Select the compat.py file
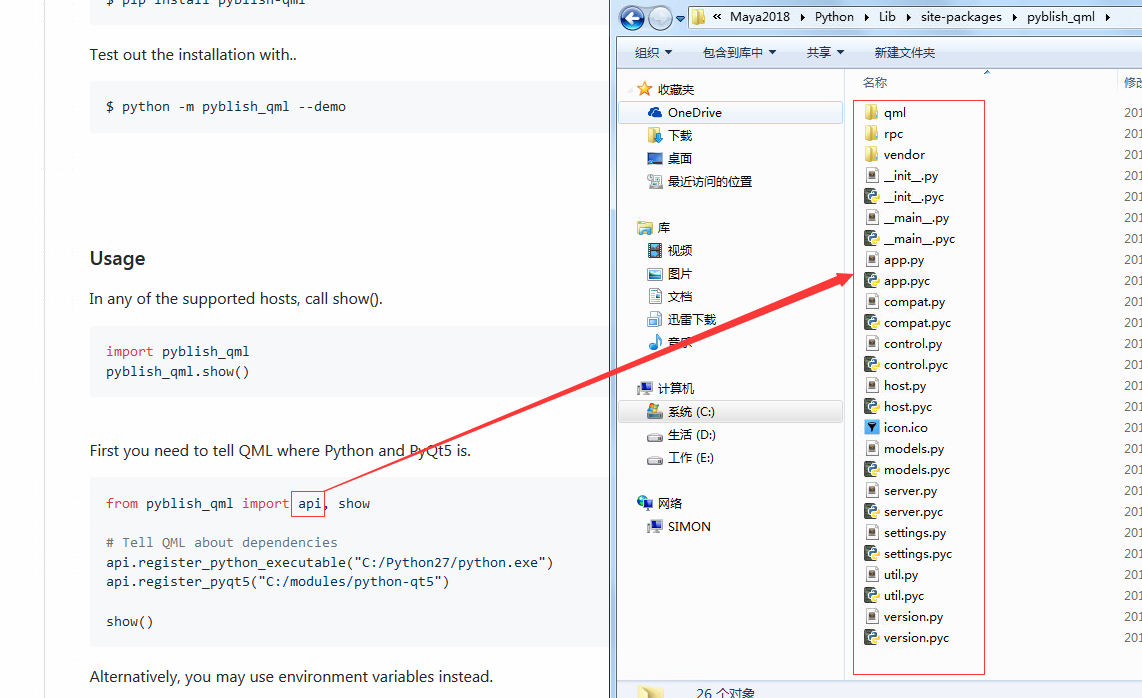1142x698 pixels. click(x=905, y=302)
